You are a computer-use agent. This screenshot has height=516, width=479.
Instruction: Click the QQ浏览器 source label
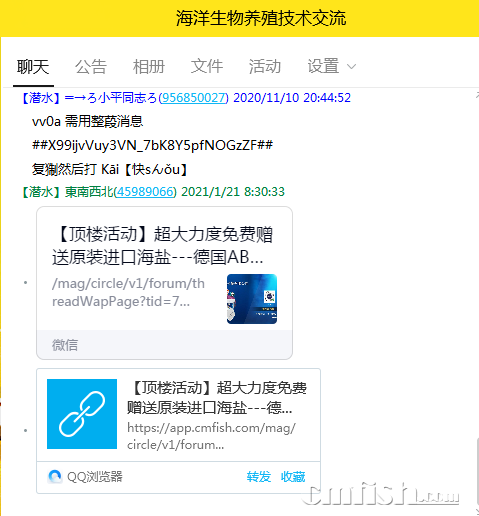point(95,477)
